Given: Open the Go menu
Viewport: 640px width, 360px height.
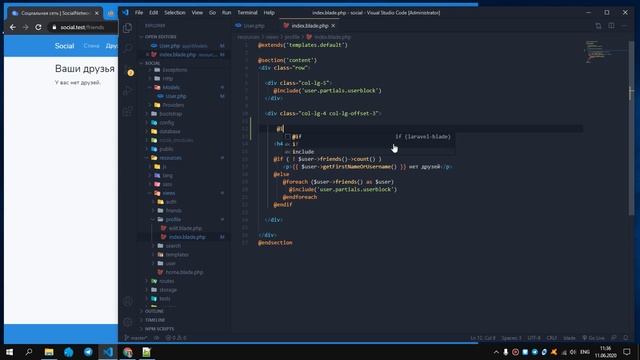Looking at the screenshot, I should click(212, 13).
